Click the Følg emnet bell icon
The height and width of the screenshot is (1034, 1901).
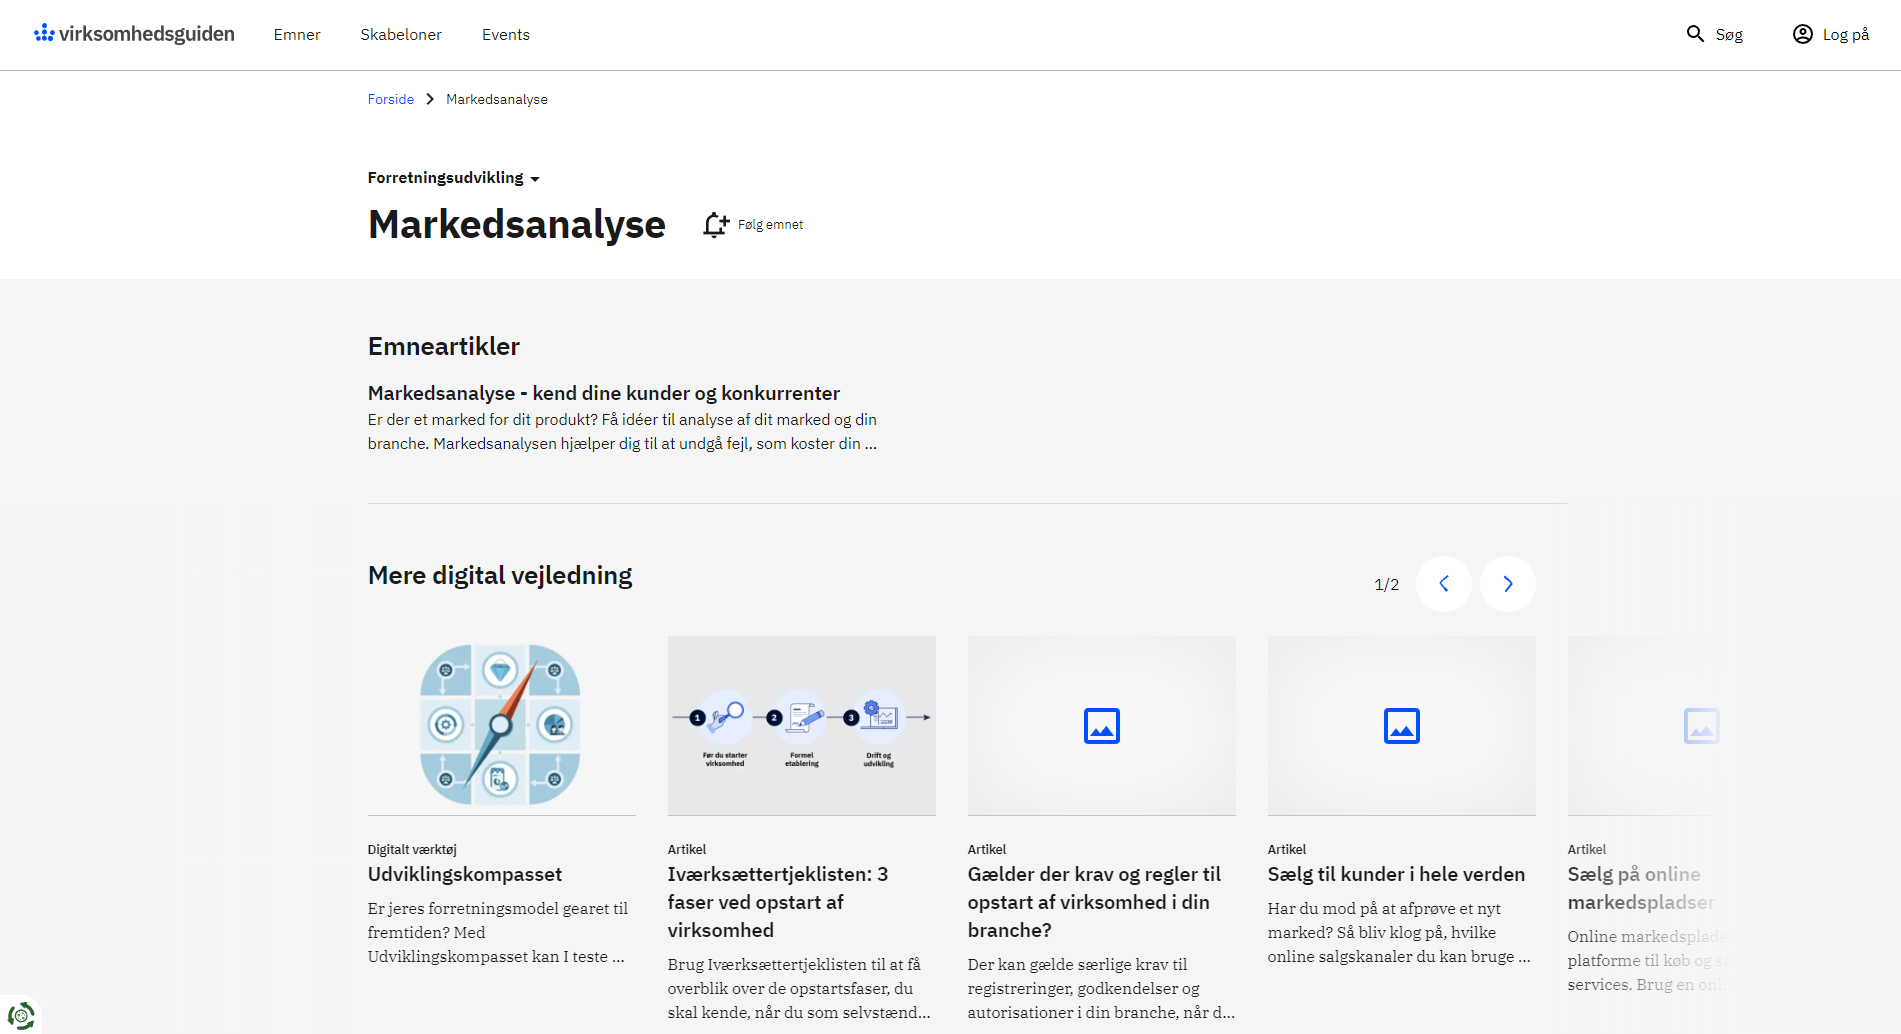715,225
